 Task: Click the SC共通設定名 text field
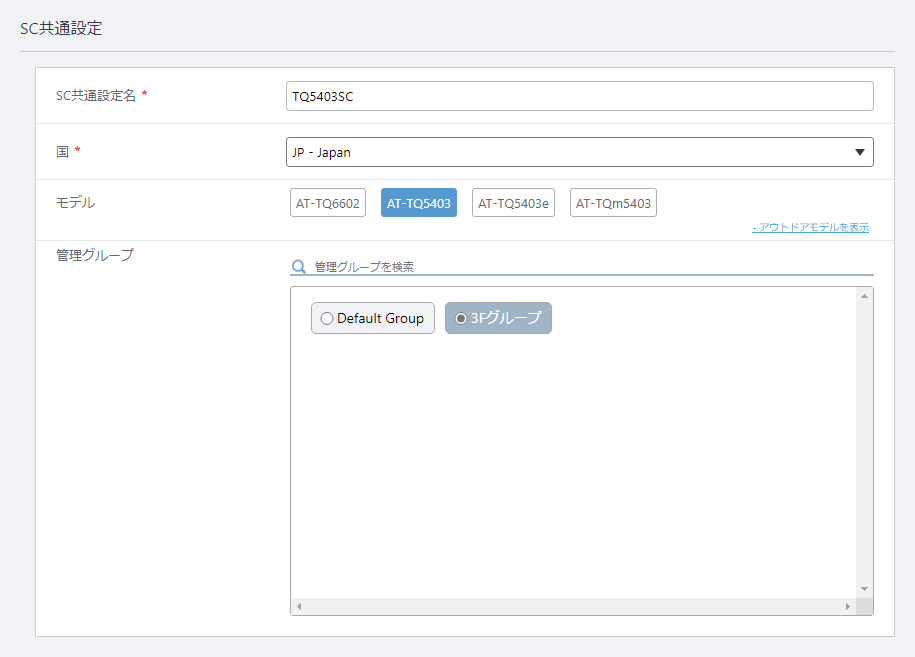(579, 96)
